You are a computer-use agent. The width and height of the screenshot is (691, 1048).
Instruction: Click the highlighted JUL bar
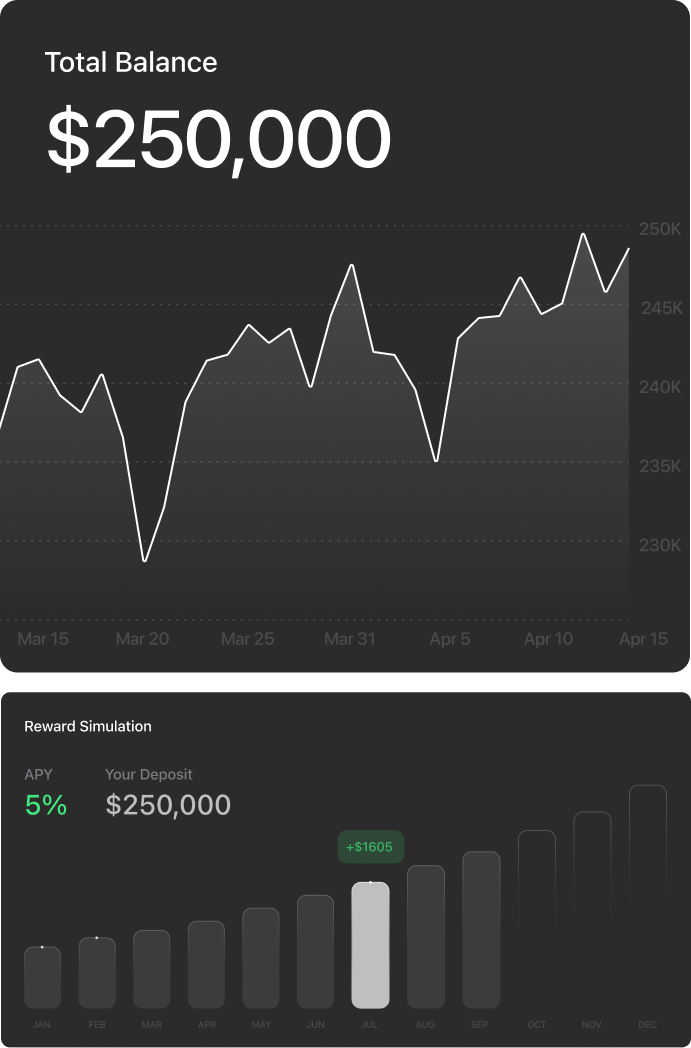pyautogui.click(x=370, y=944)
